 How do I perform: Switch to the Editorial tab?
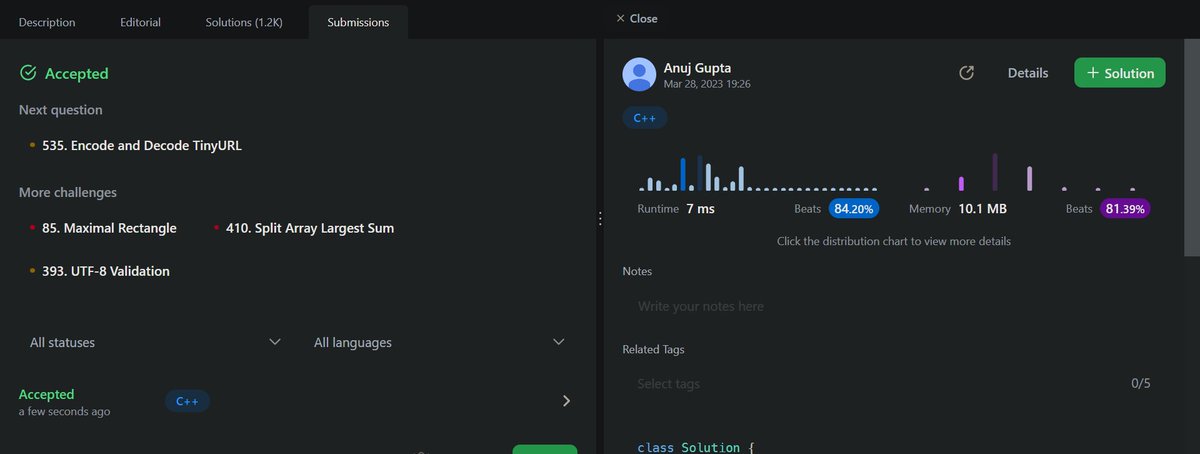(x=140, y=21)
